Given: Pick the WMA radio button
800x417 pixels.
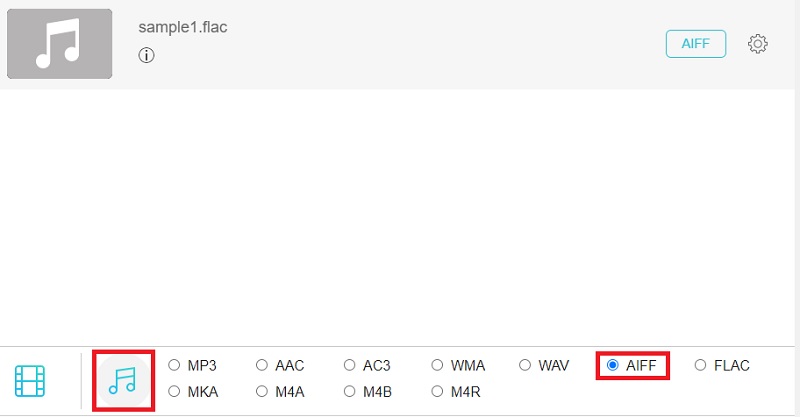Looking at the screenshot, I should click(x=438, y=365).
